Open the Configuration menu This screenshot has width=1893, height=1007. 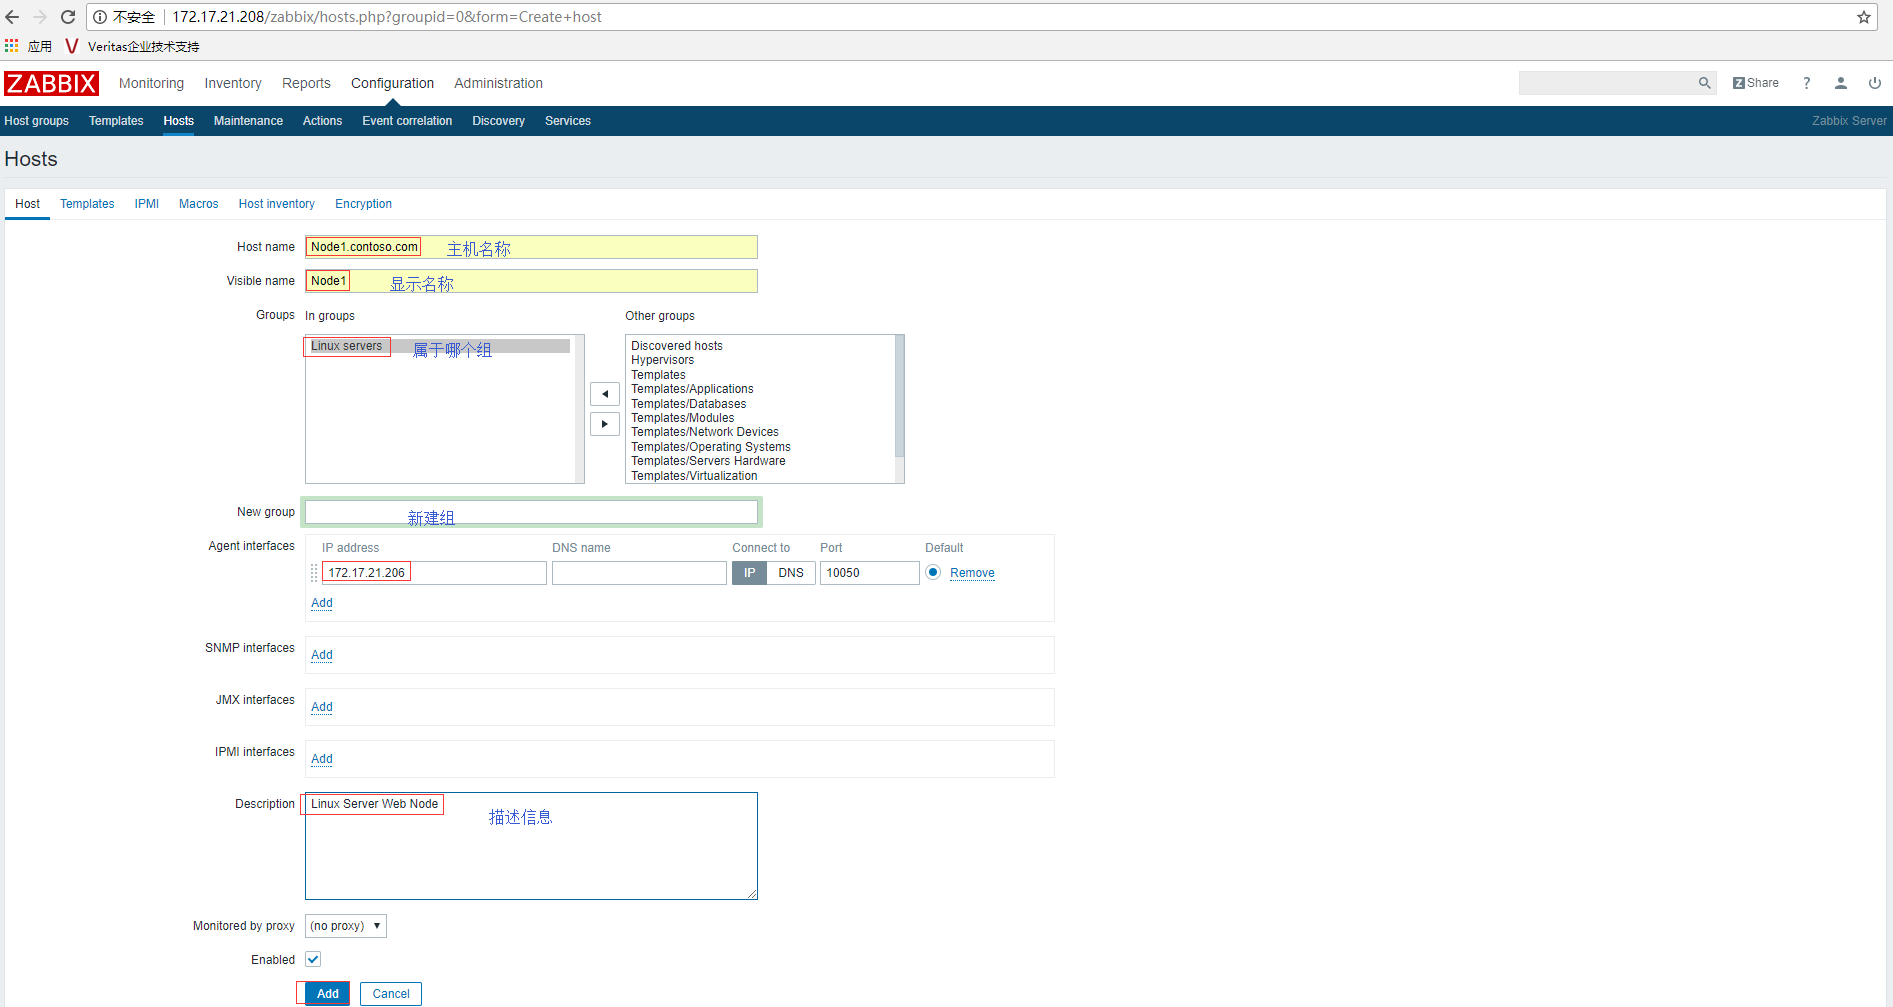click(392, 83)
